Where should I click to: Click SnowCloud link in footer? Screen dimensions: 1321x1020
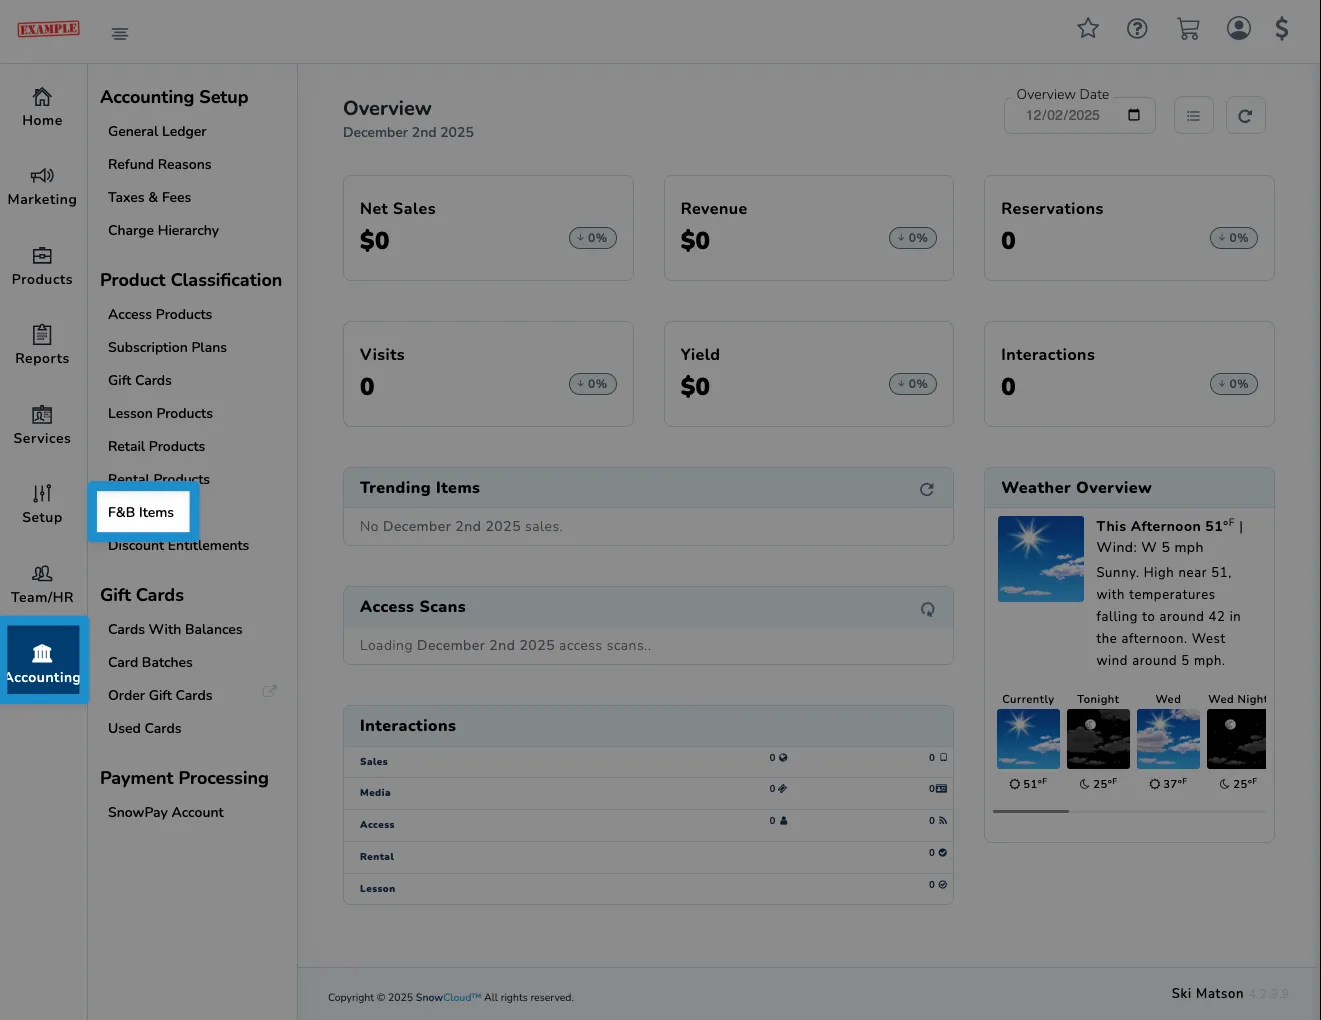pos(448,997)
